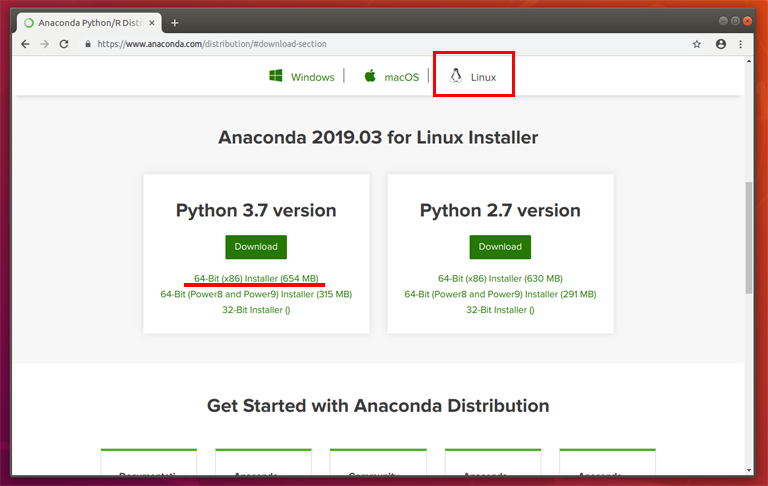Click the scrollbar up arrow
This screenshot has height=486, width=768.
coord(749,61)
